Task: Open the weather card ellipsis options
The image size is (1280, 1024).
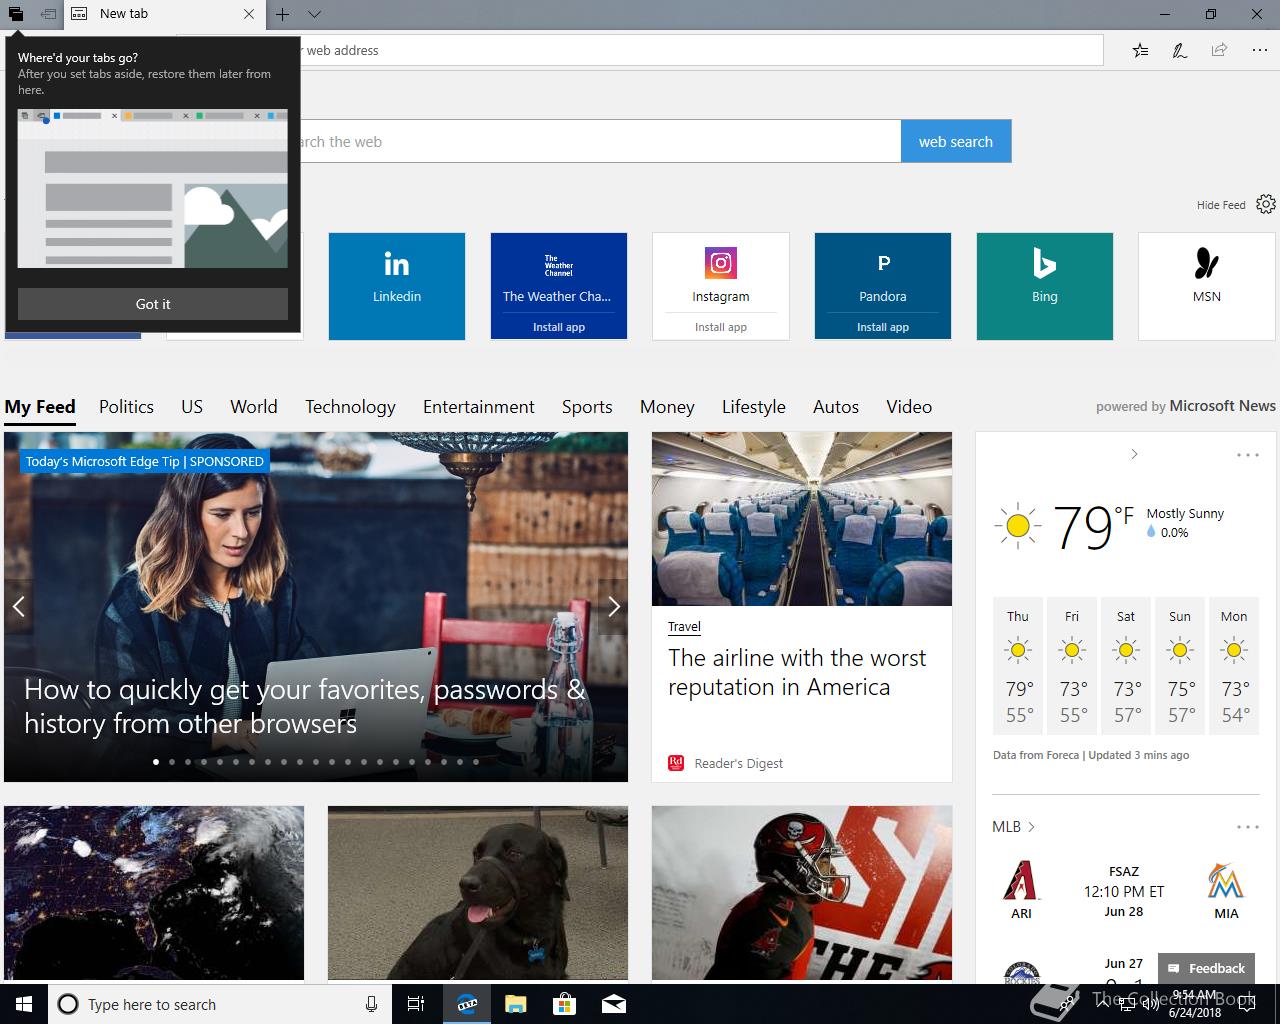Action: click(1248, 455)
